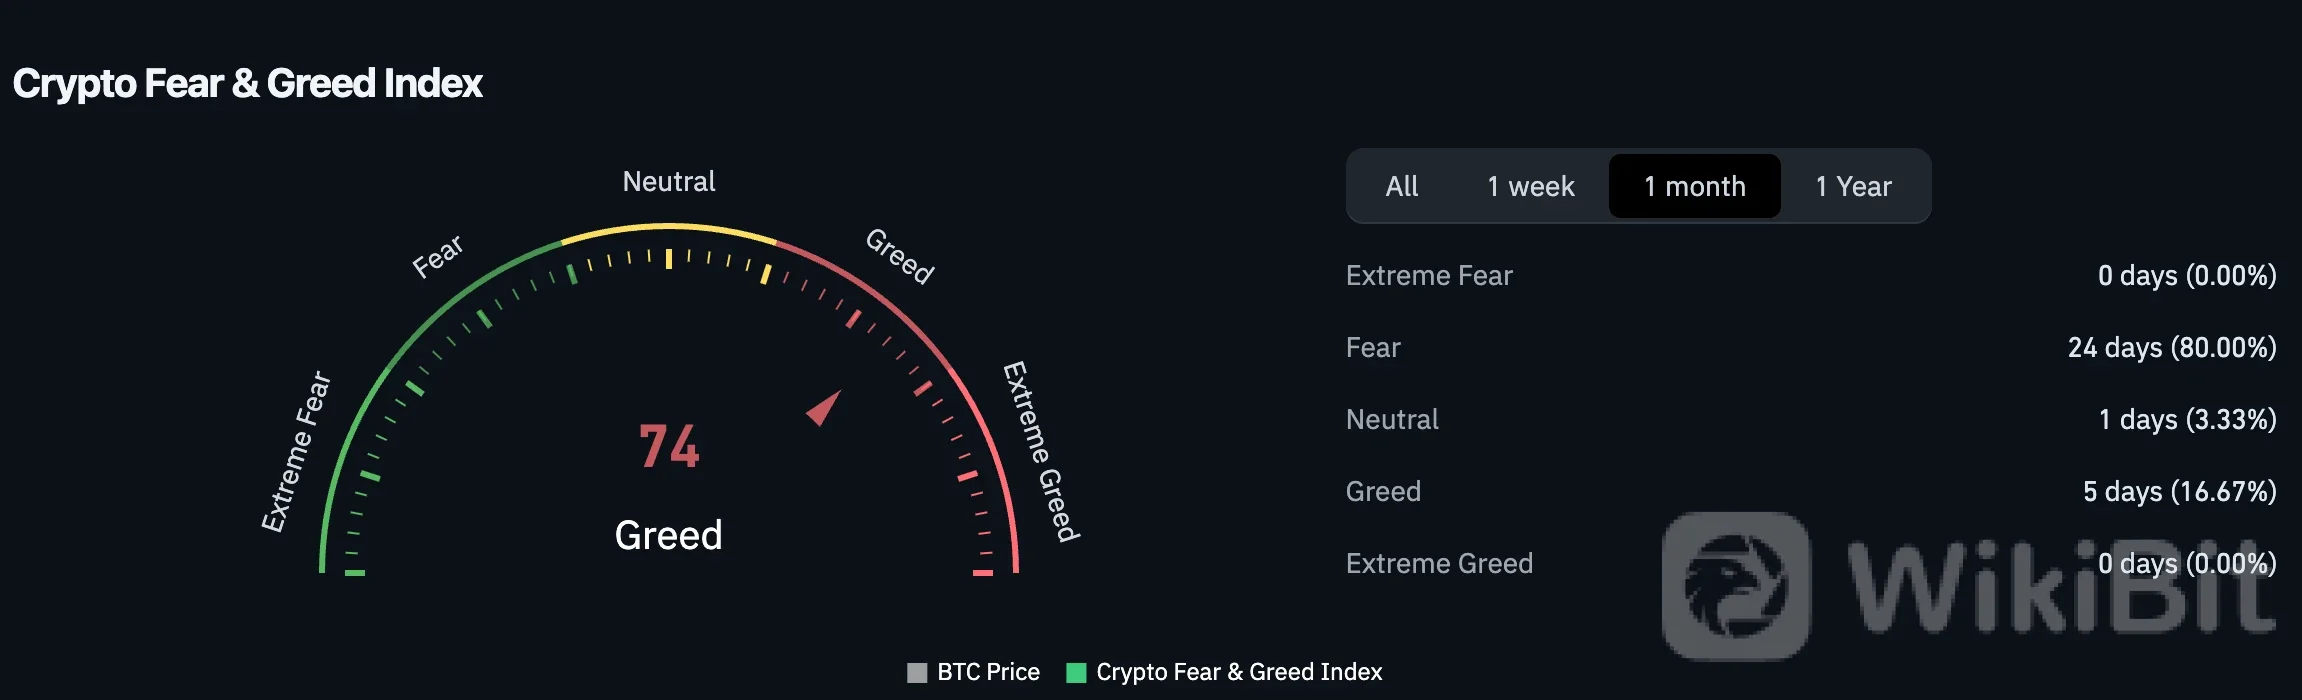Image resolution: width=2302 pixels, height=700 pixels.
Task: Click the BTC Price legend label
Action: click(x=988, y=672)
